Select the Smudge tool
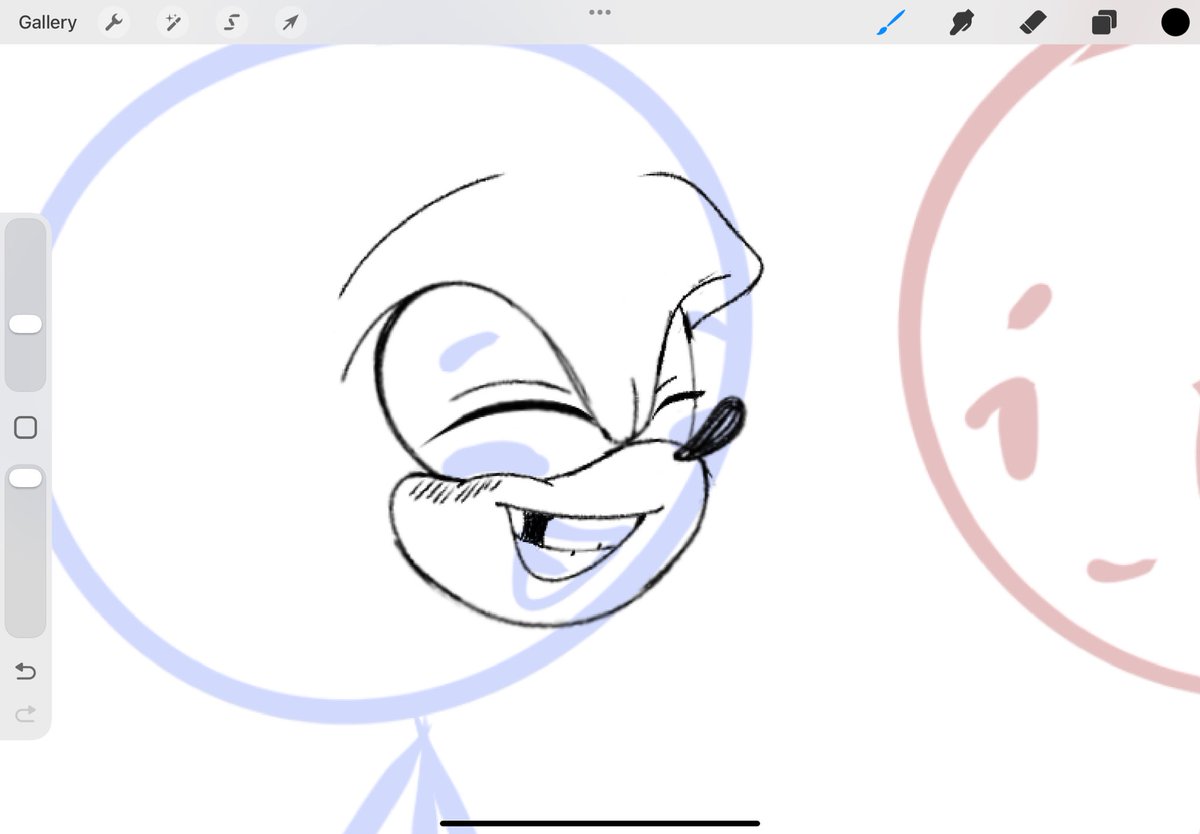1200x834 pixels. click(x=961, y=21)
